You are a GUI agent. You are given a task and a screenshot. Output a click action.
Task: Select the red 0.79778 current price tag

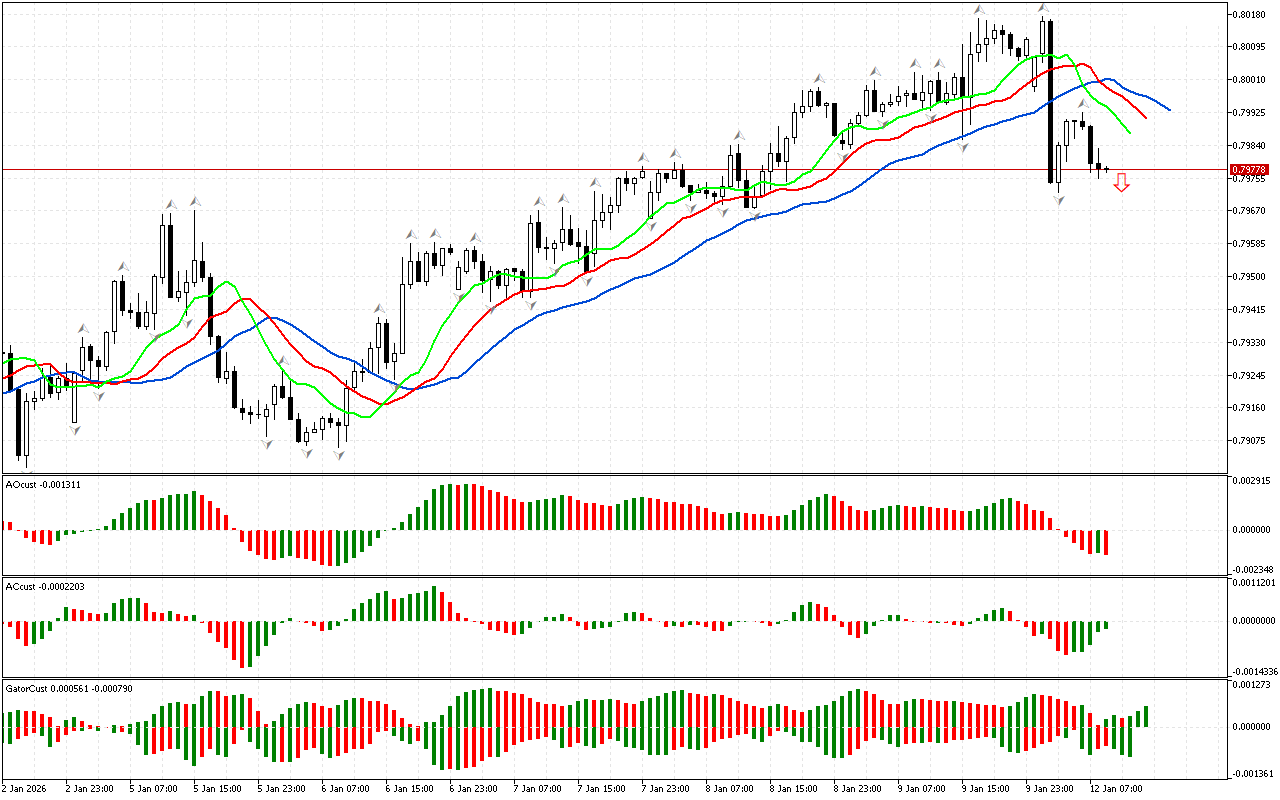click(x=1249, y=170)
